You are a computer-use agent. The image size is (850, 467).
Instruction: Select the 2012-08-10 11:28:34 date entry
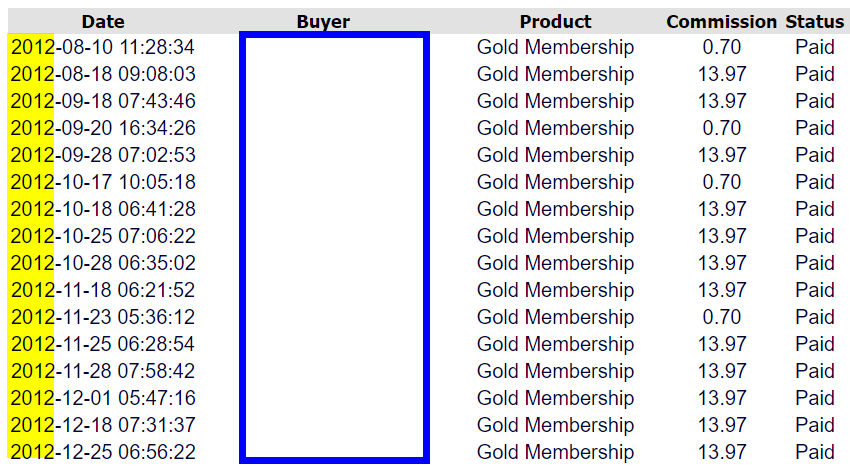[103, 47]
